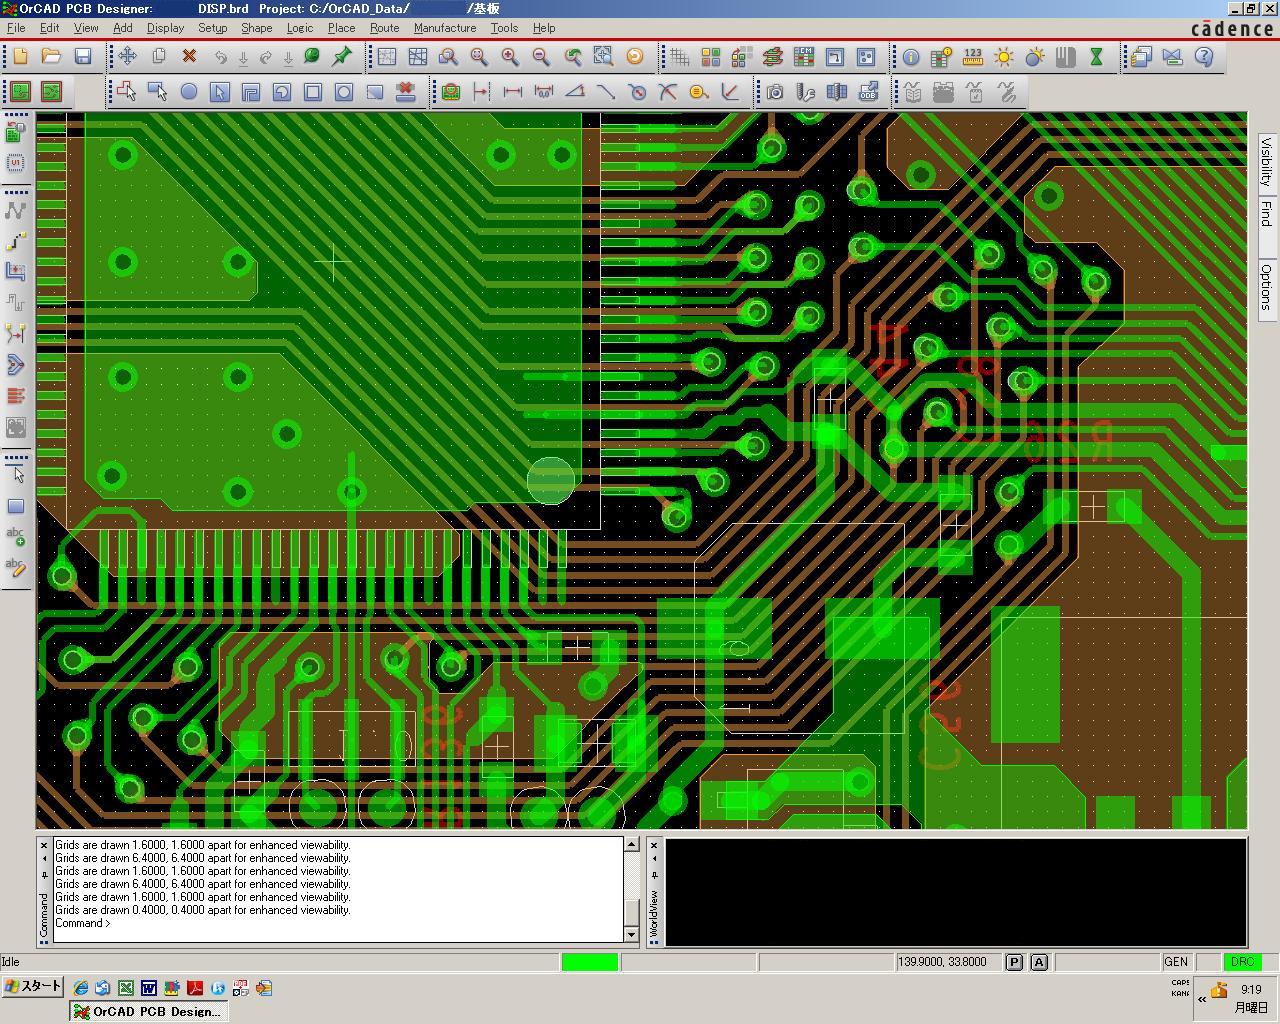Select the Add Rectangle tool in sidebar
1280x1024 pixels.
click(x=16, y=506)
